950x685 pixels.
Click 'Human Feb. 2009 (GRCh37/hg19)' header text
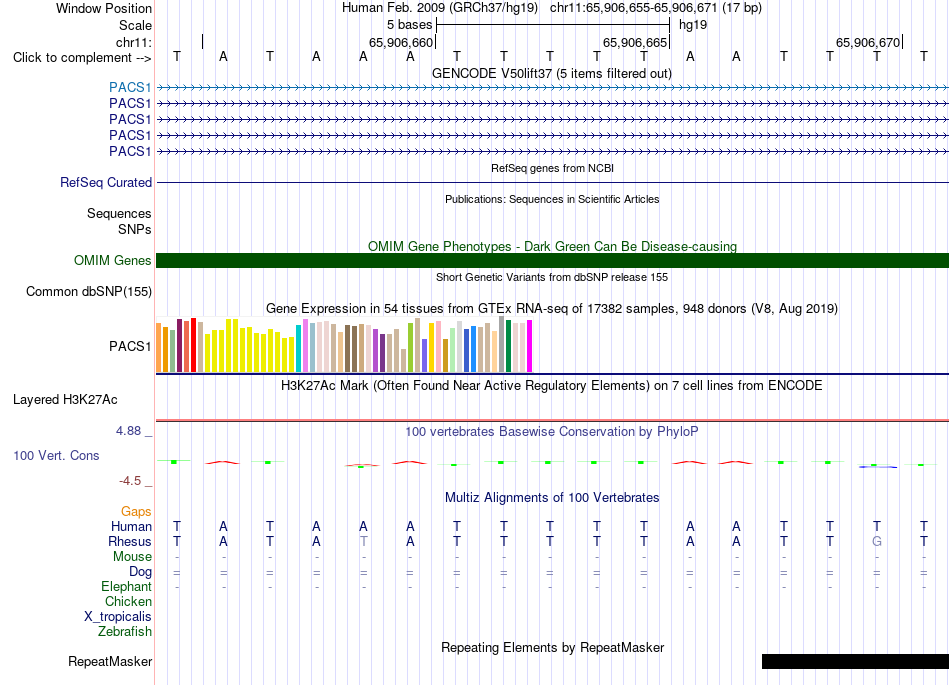[440, 8]
